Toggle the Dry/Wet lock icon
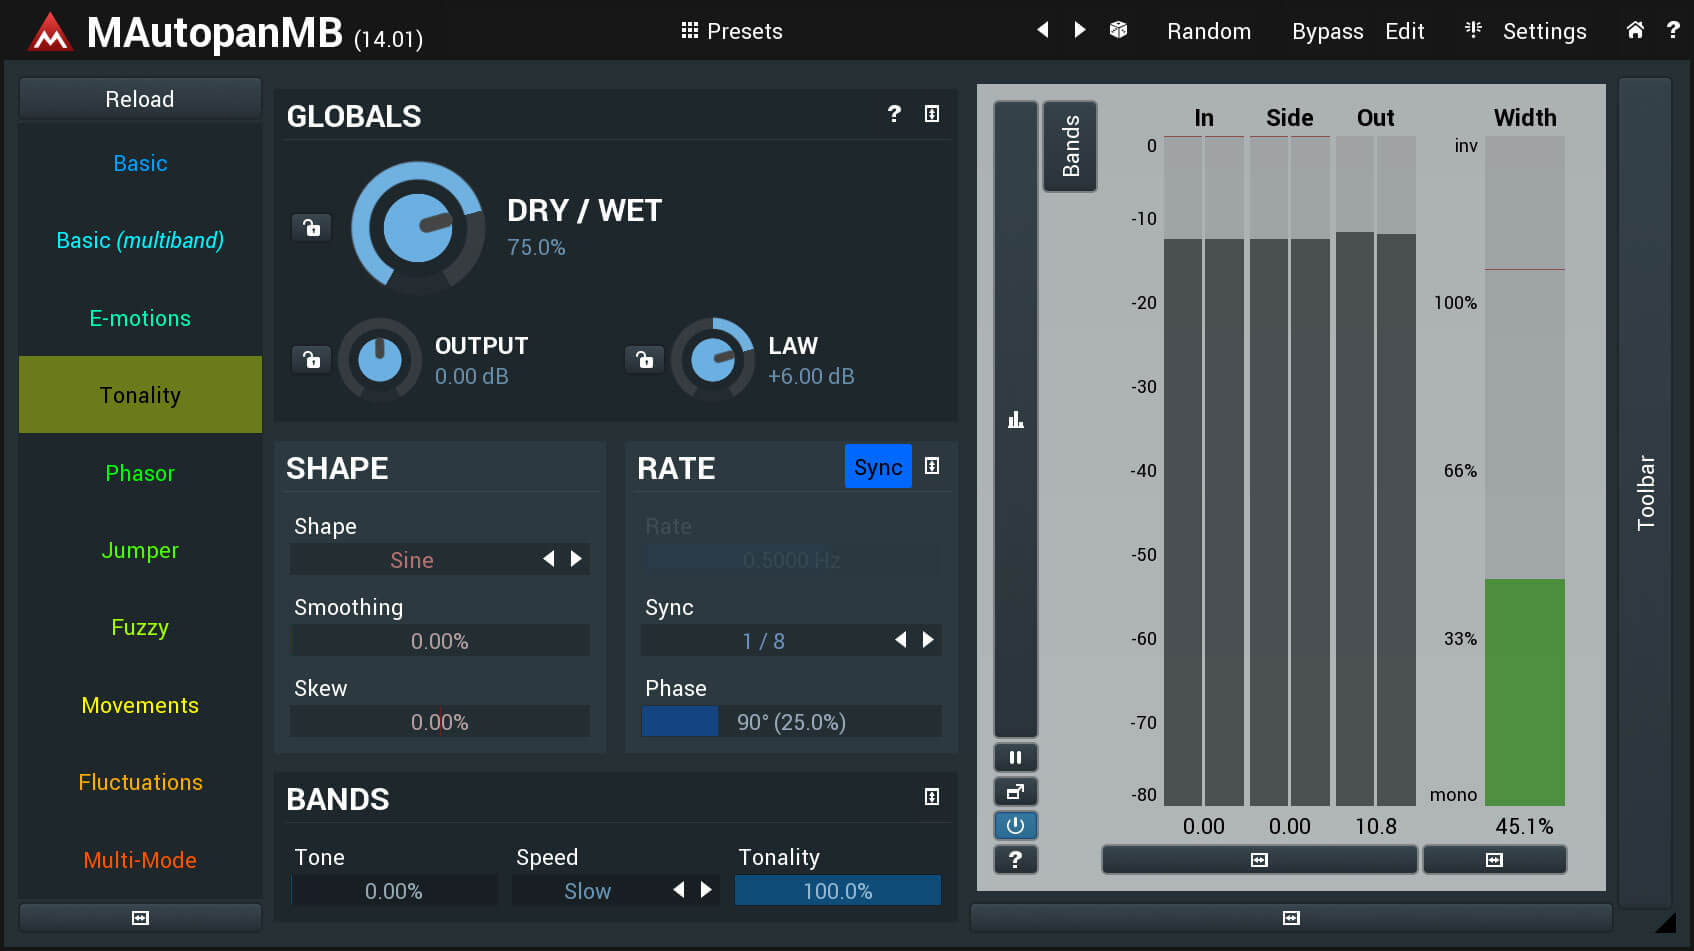The height and width of the screenshot is (951, 1694). click(x=311, y=227)
